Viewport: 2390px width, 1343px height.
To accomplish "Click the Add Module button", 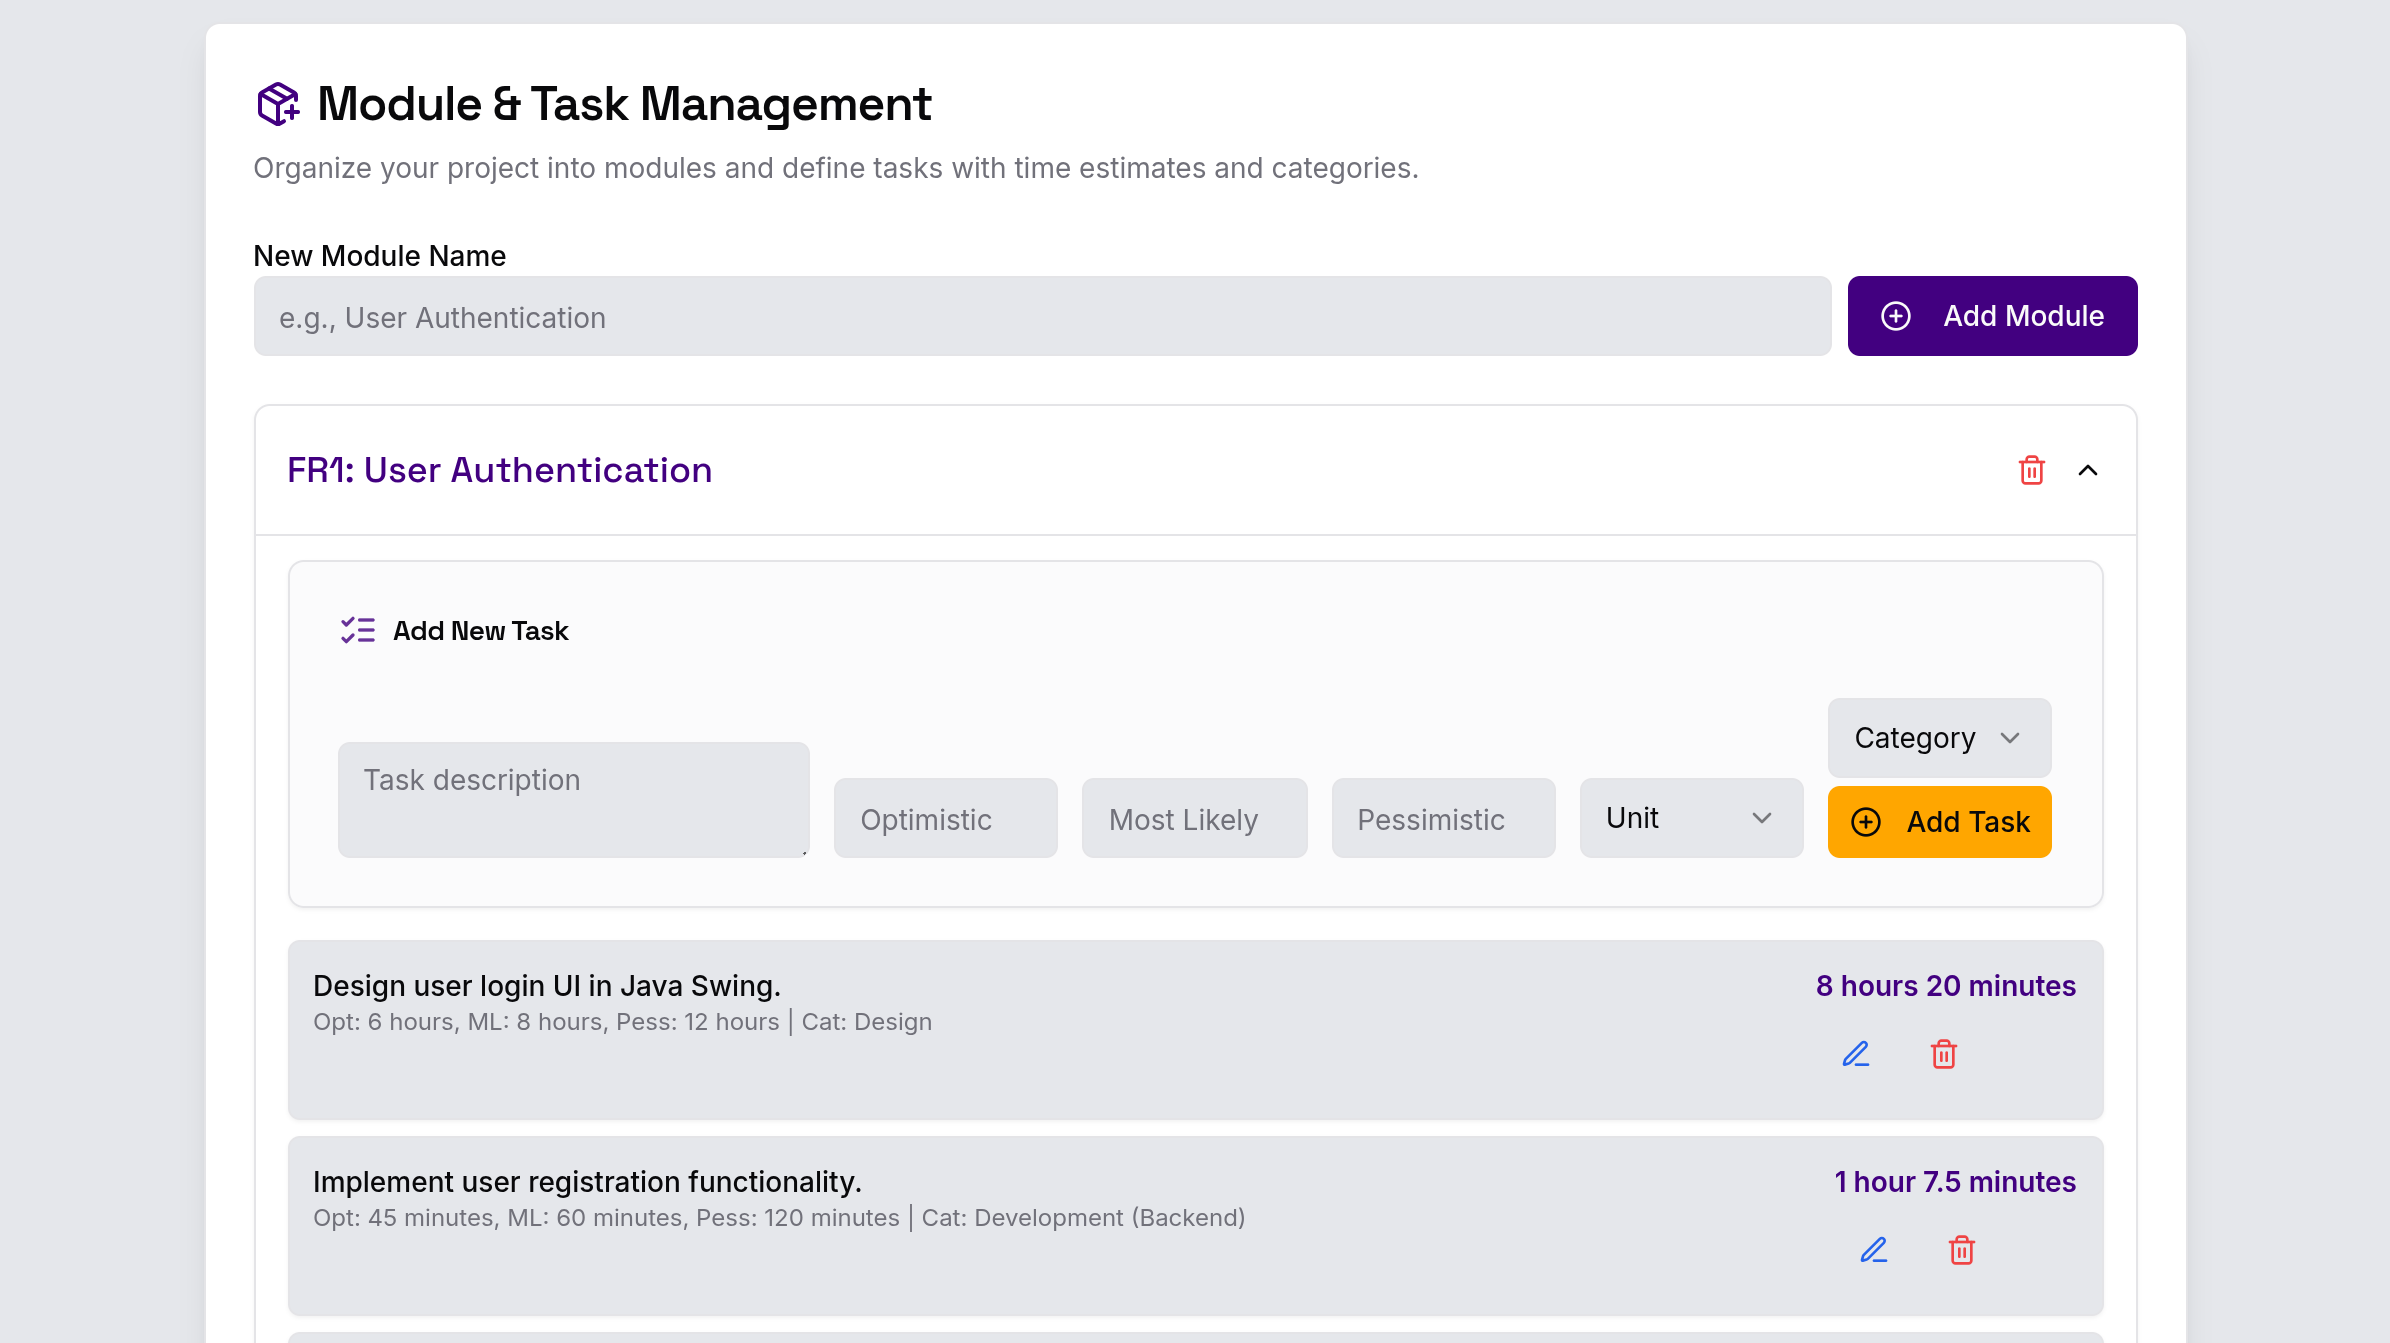I will [1992, 316].
